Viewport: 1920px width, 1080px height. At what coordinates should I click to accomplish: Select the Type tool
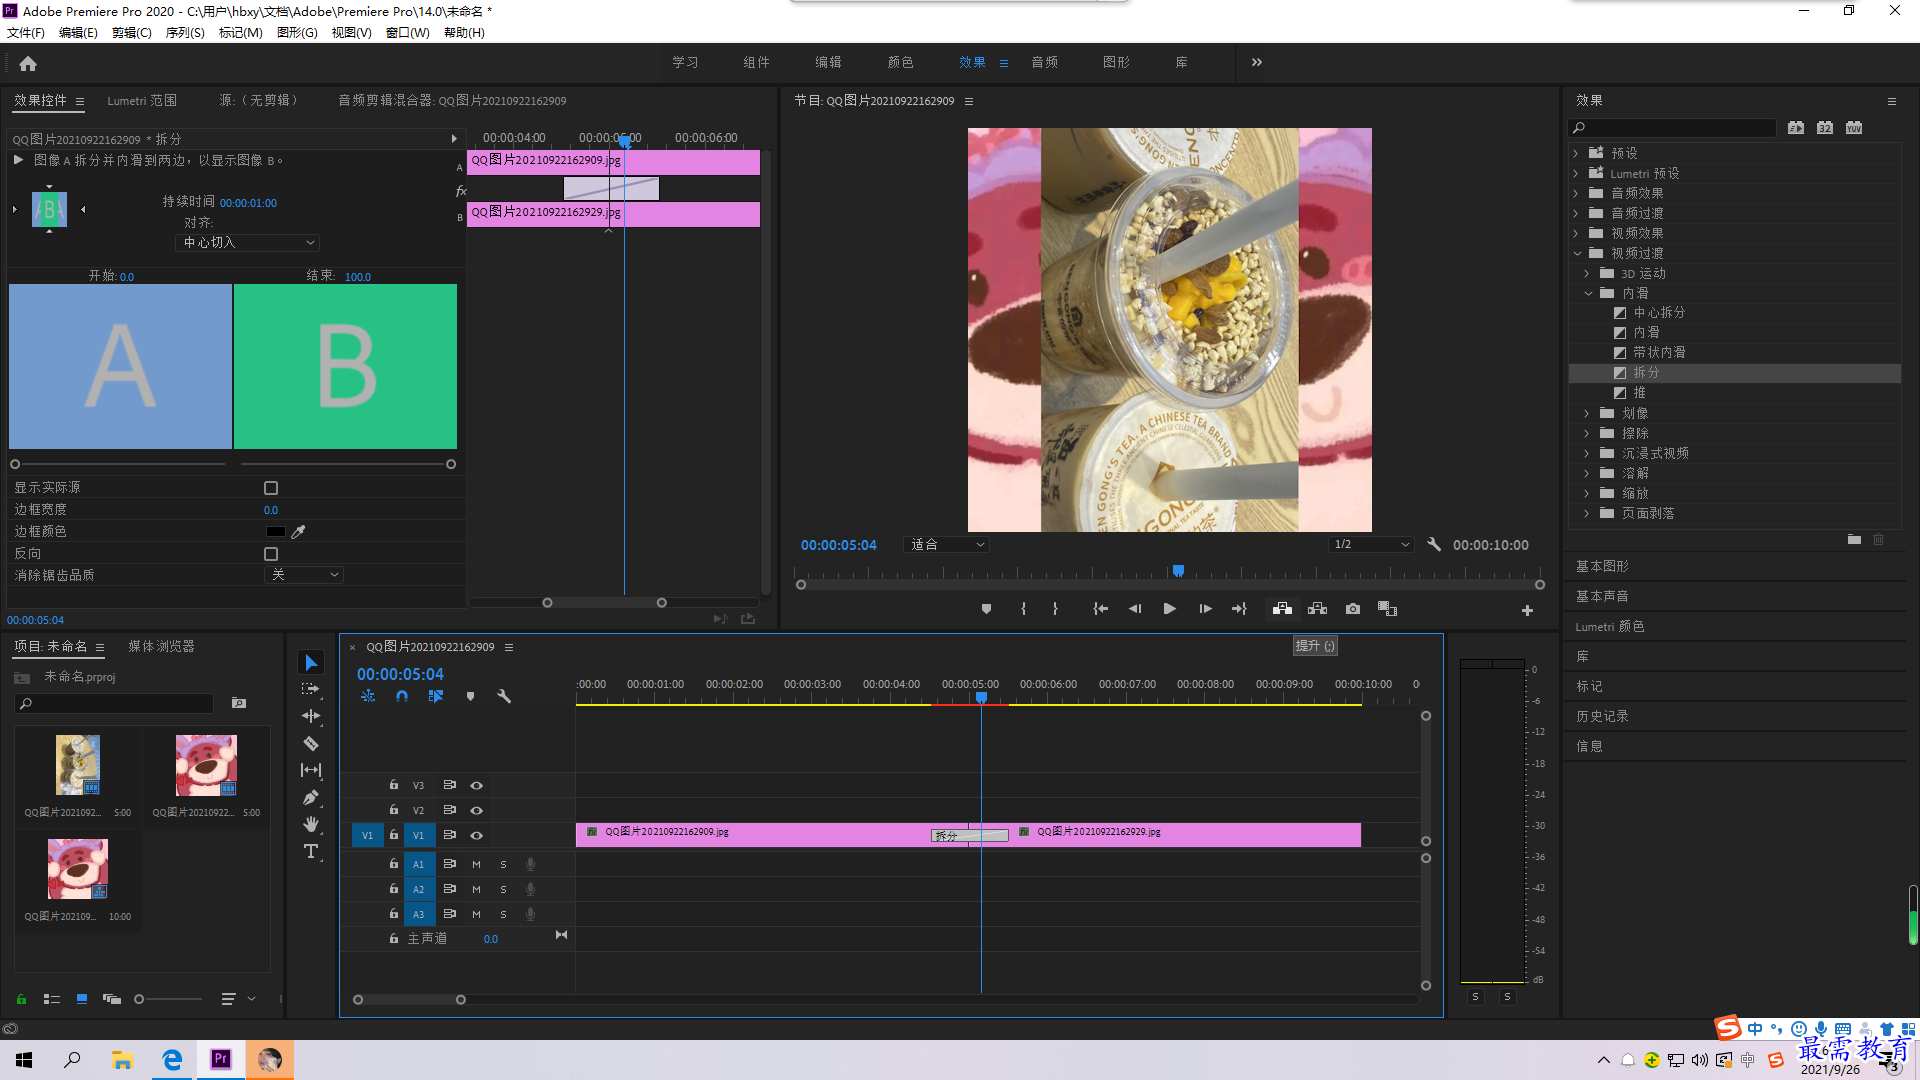point(311,851)
